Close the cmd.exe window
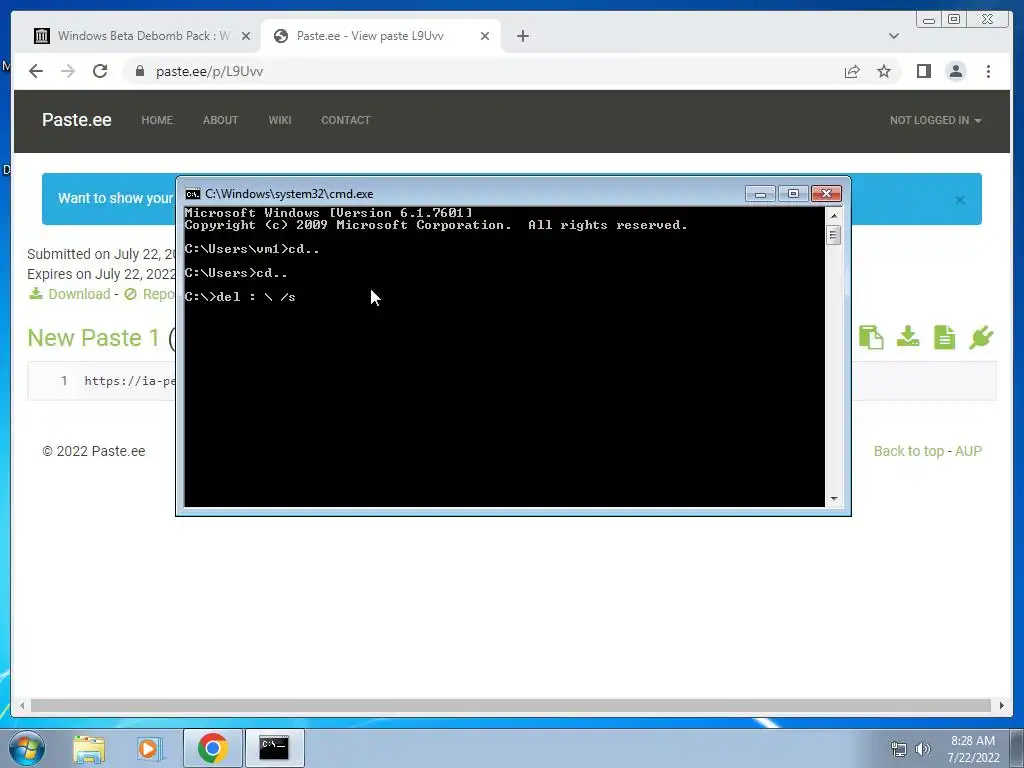 (x=826, y=194)
